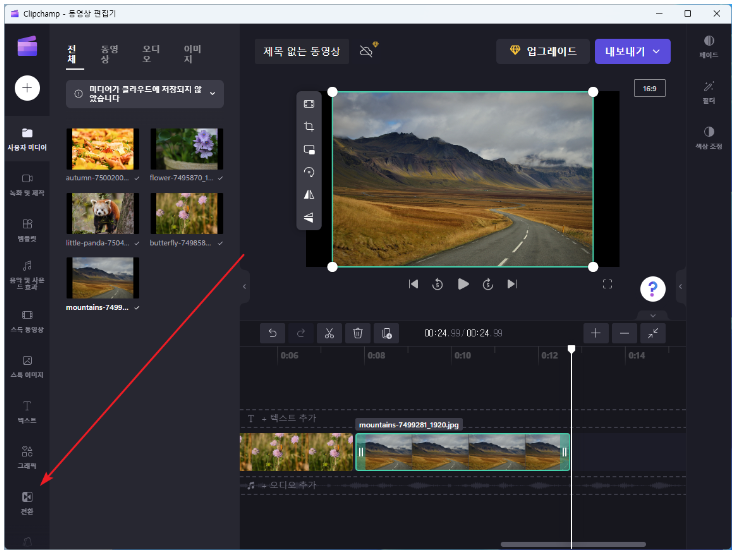Screen dimensions: 736x552
Task: Open the 스톡 동영상 section
Action: coord(27,321)
